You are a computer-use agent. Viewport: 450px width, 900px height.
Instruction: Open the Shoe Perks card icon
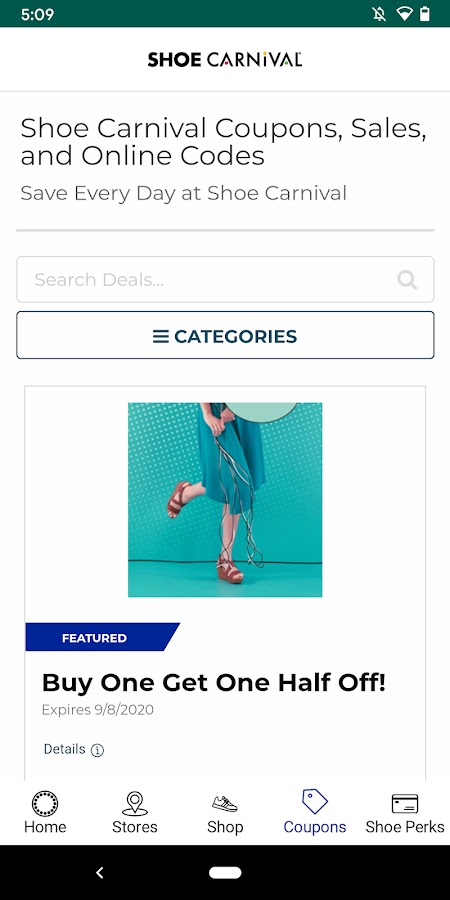tap(405, 804)
